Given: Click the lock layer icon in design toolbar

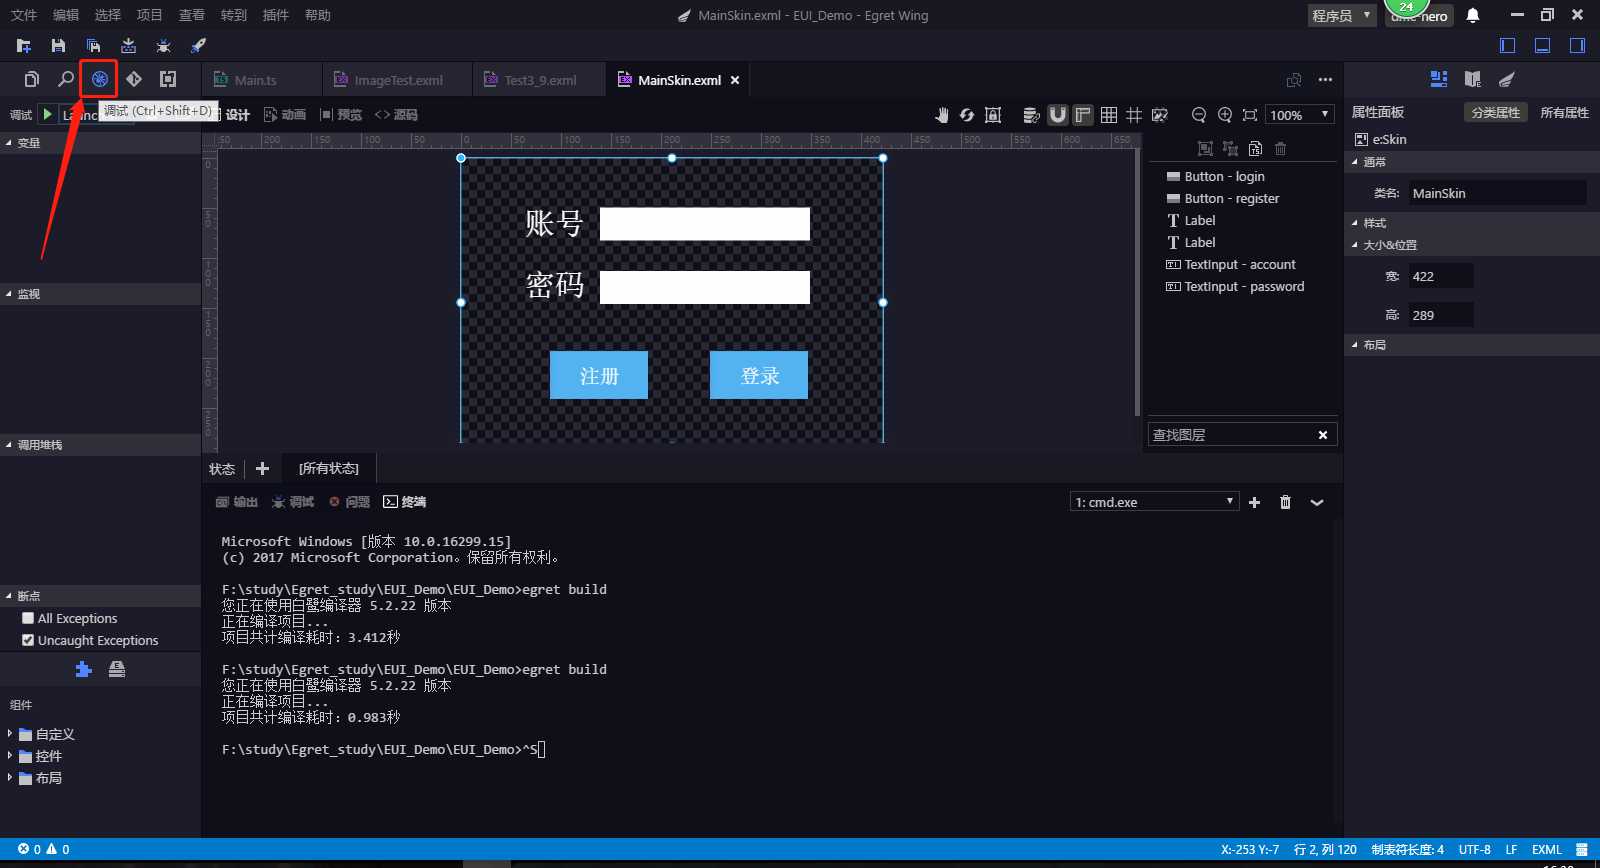Looking at the screenshot, I should [993, 115].
